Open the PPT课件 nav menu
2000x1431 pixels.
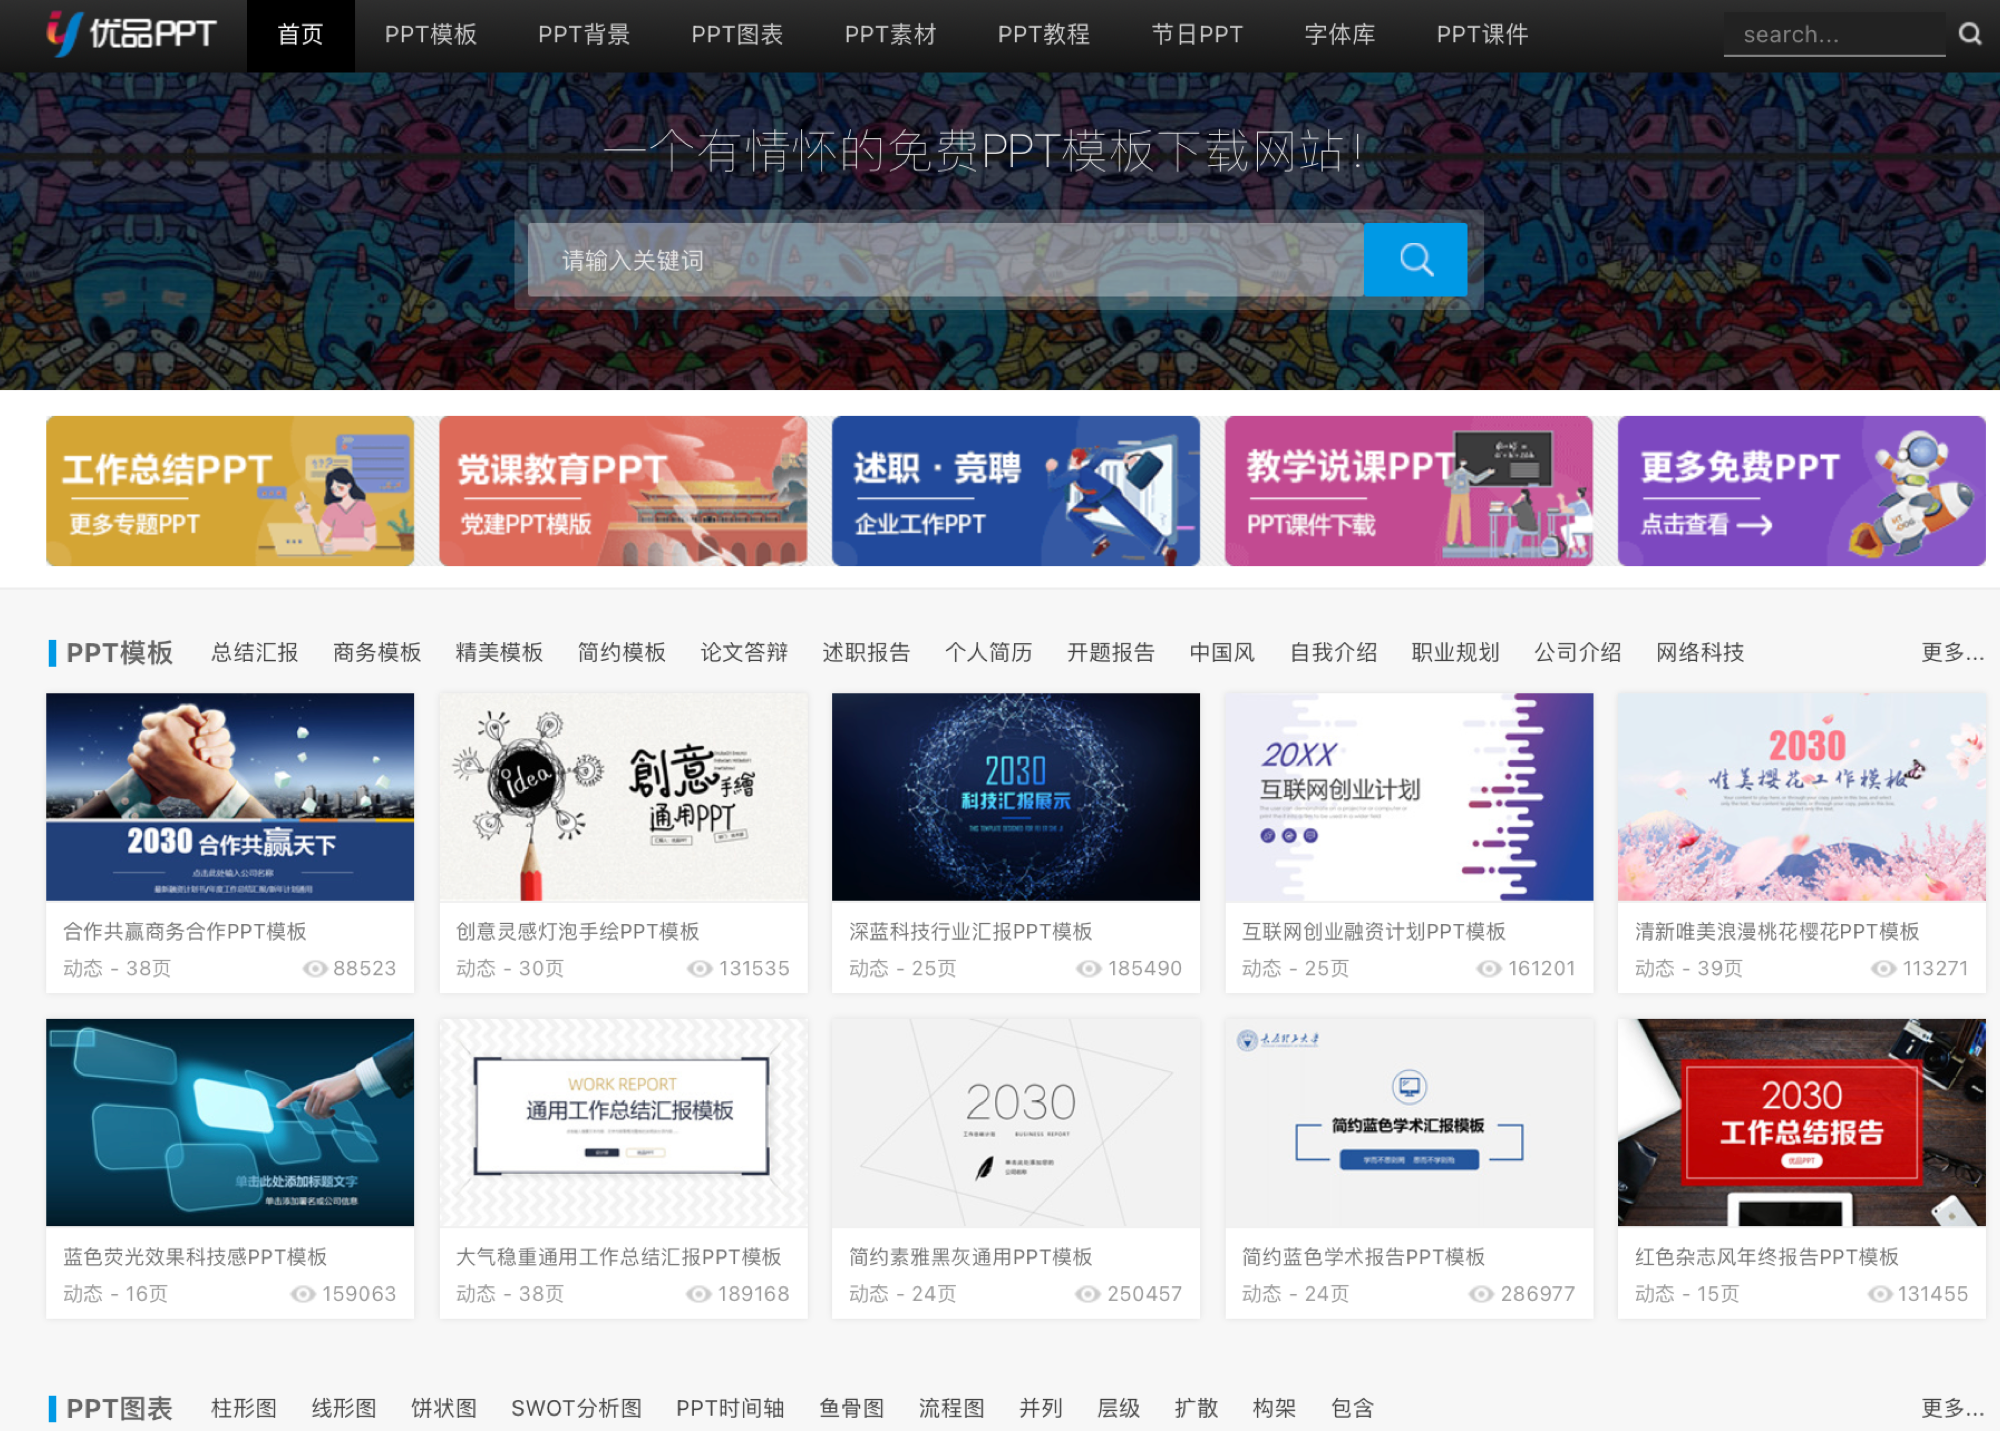point(1482,35)
